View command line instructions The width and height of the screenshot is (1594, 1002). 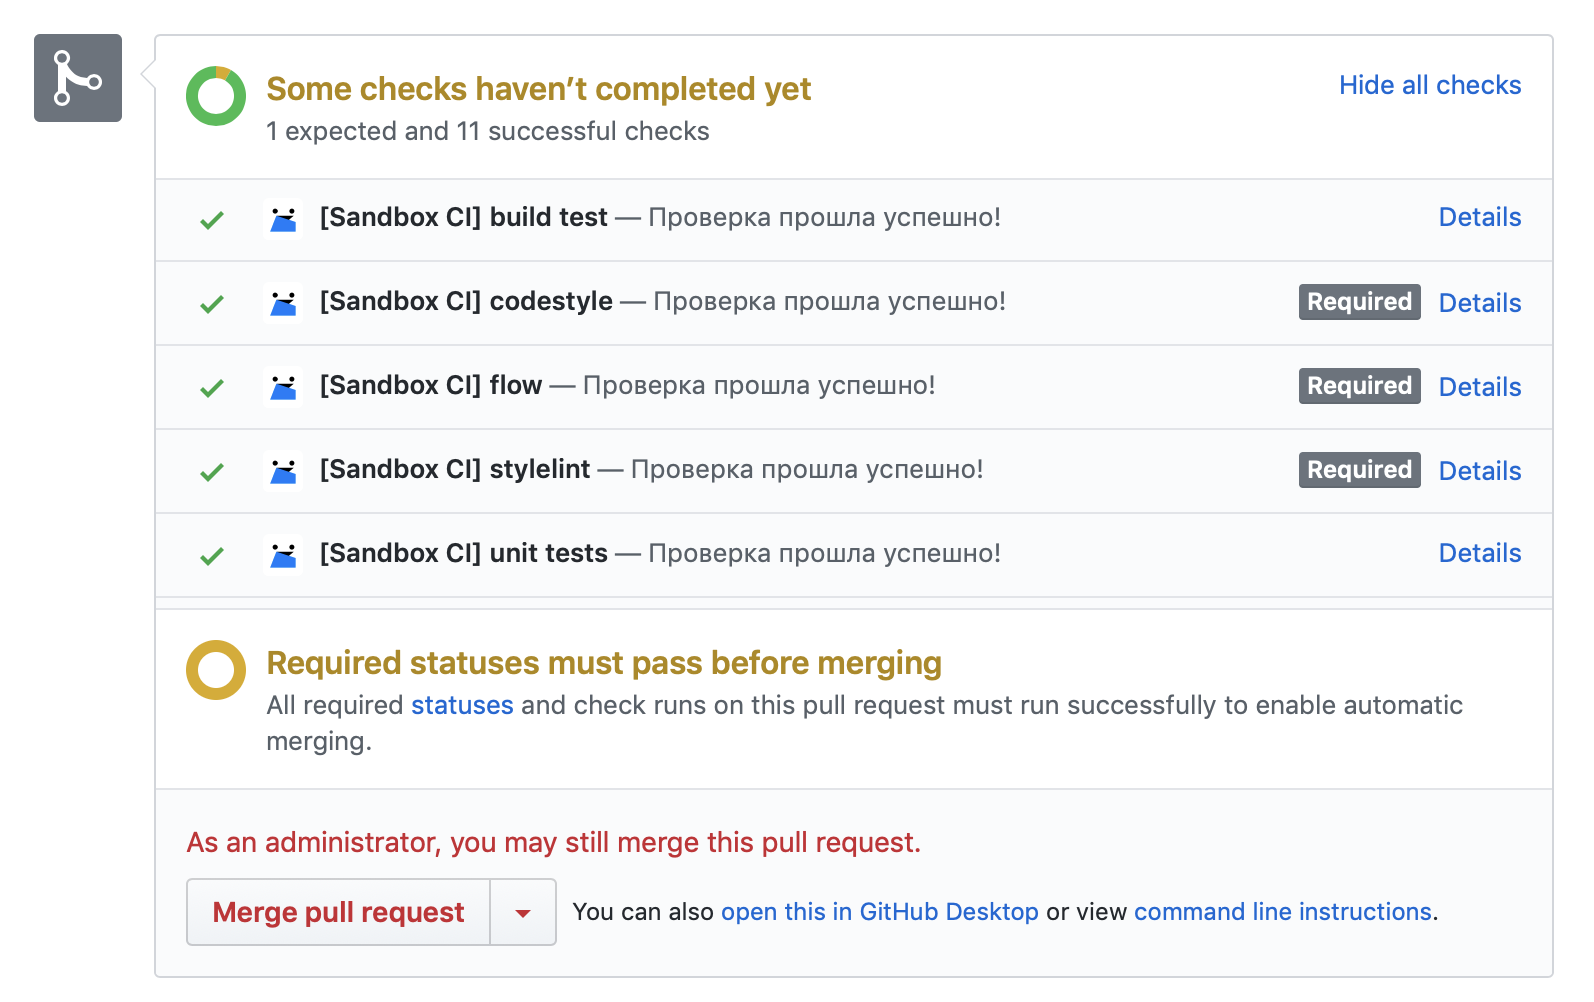coord(1283,912)
